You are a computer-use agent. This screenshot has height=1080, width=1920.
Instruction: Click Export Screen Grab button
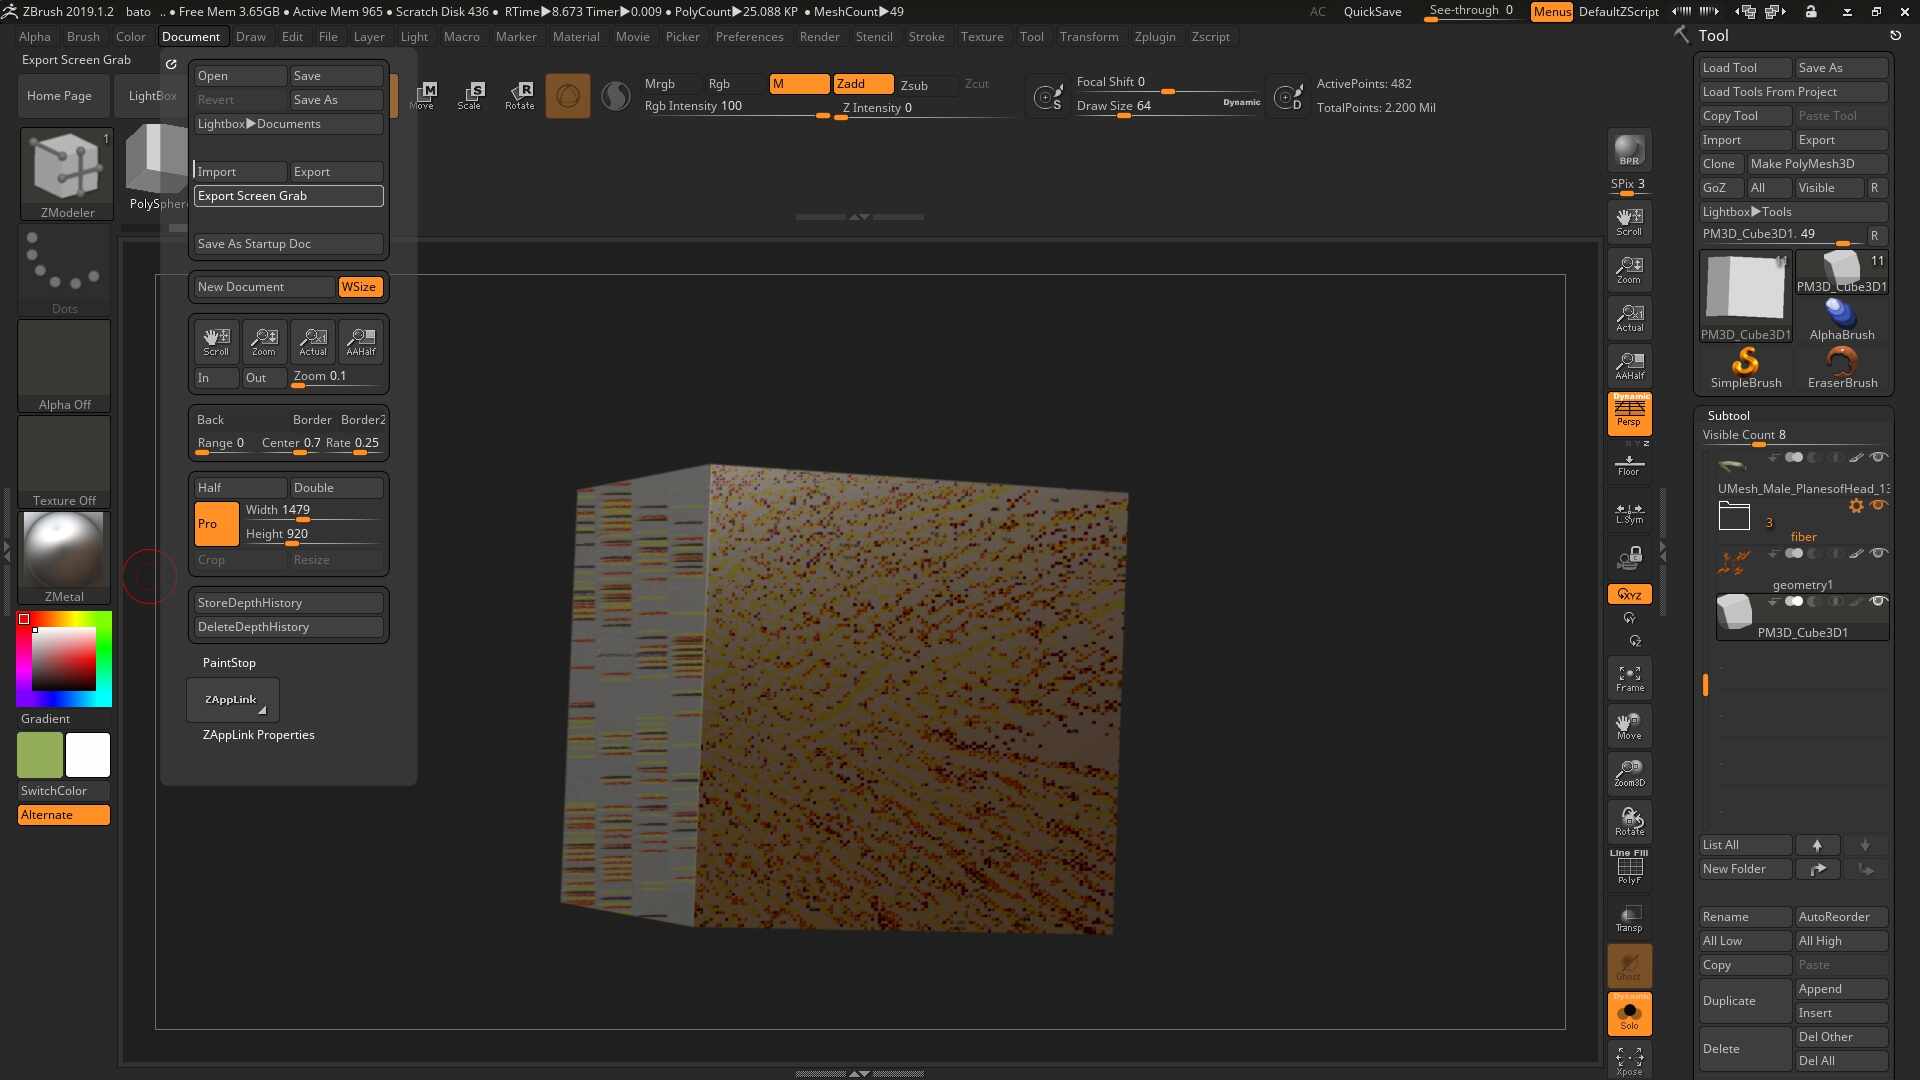pos(288,196)
